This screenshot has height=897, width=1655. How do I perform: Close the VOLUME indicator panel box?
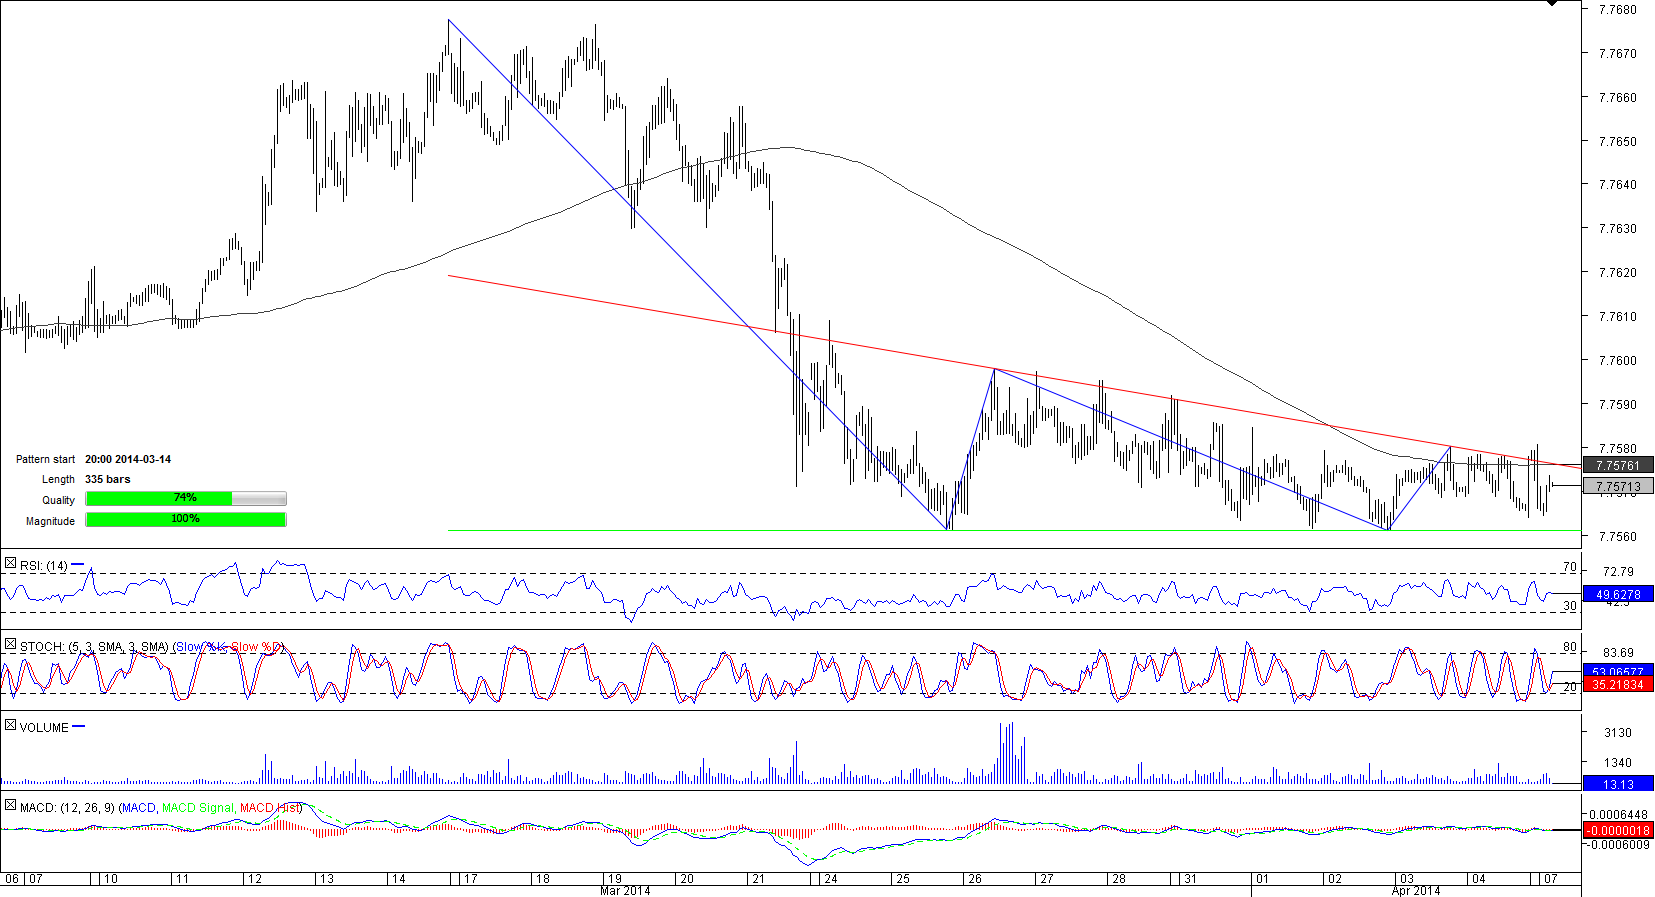[10, 726]
